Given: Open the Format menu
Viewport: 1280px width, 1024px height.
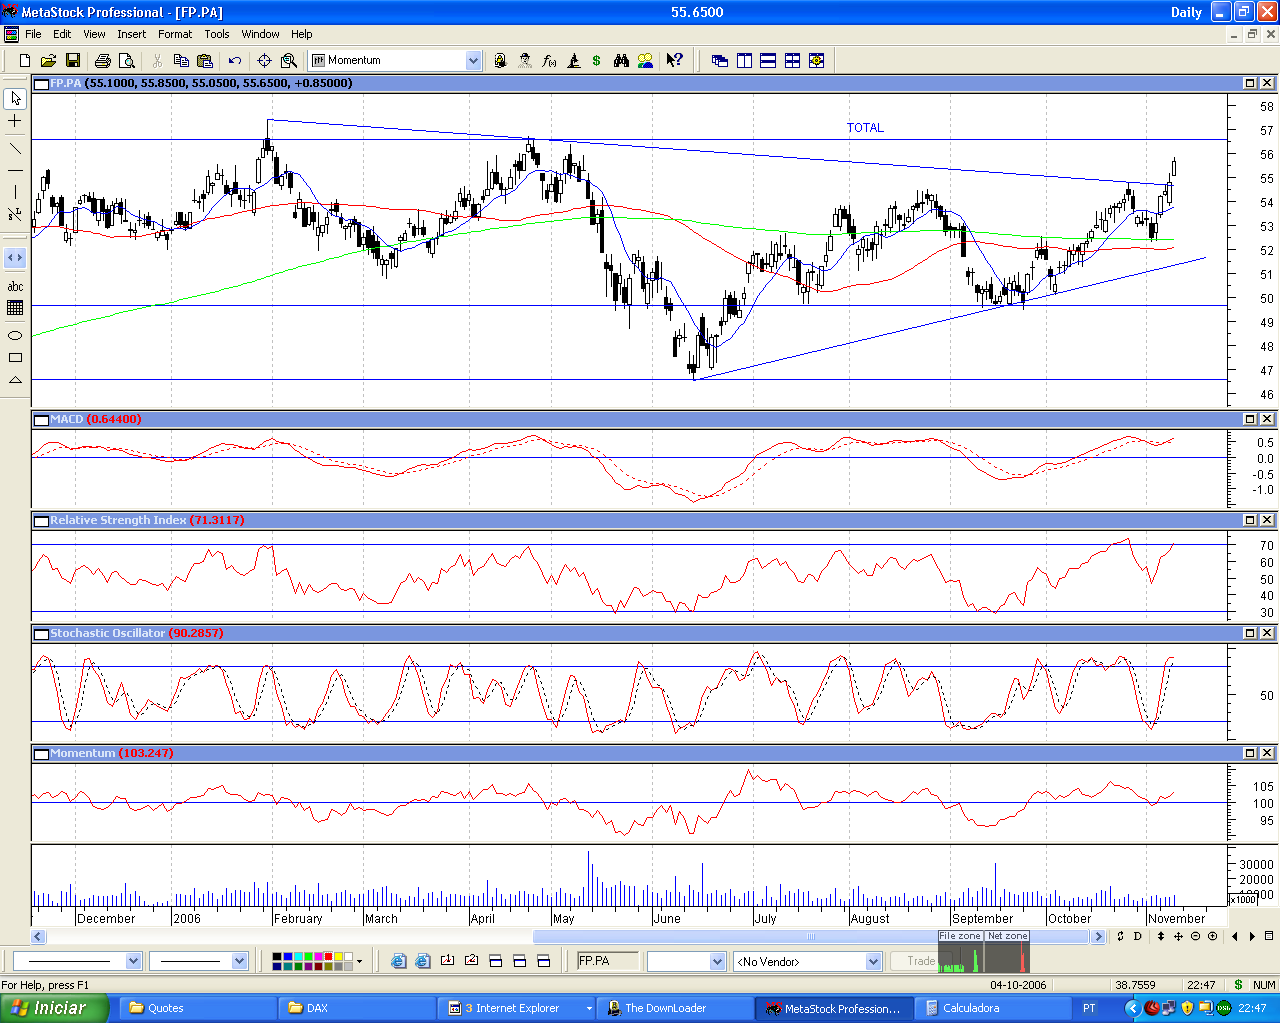Looking at the screenshot, I should click(x=175, y=34).
